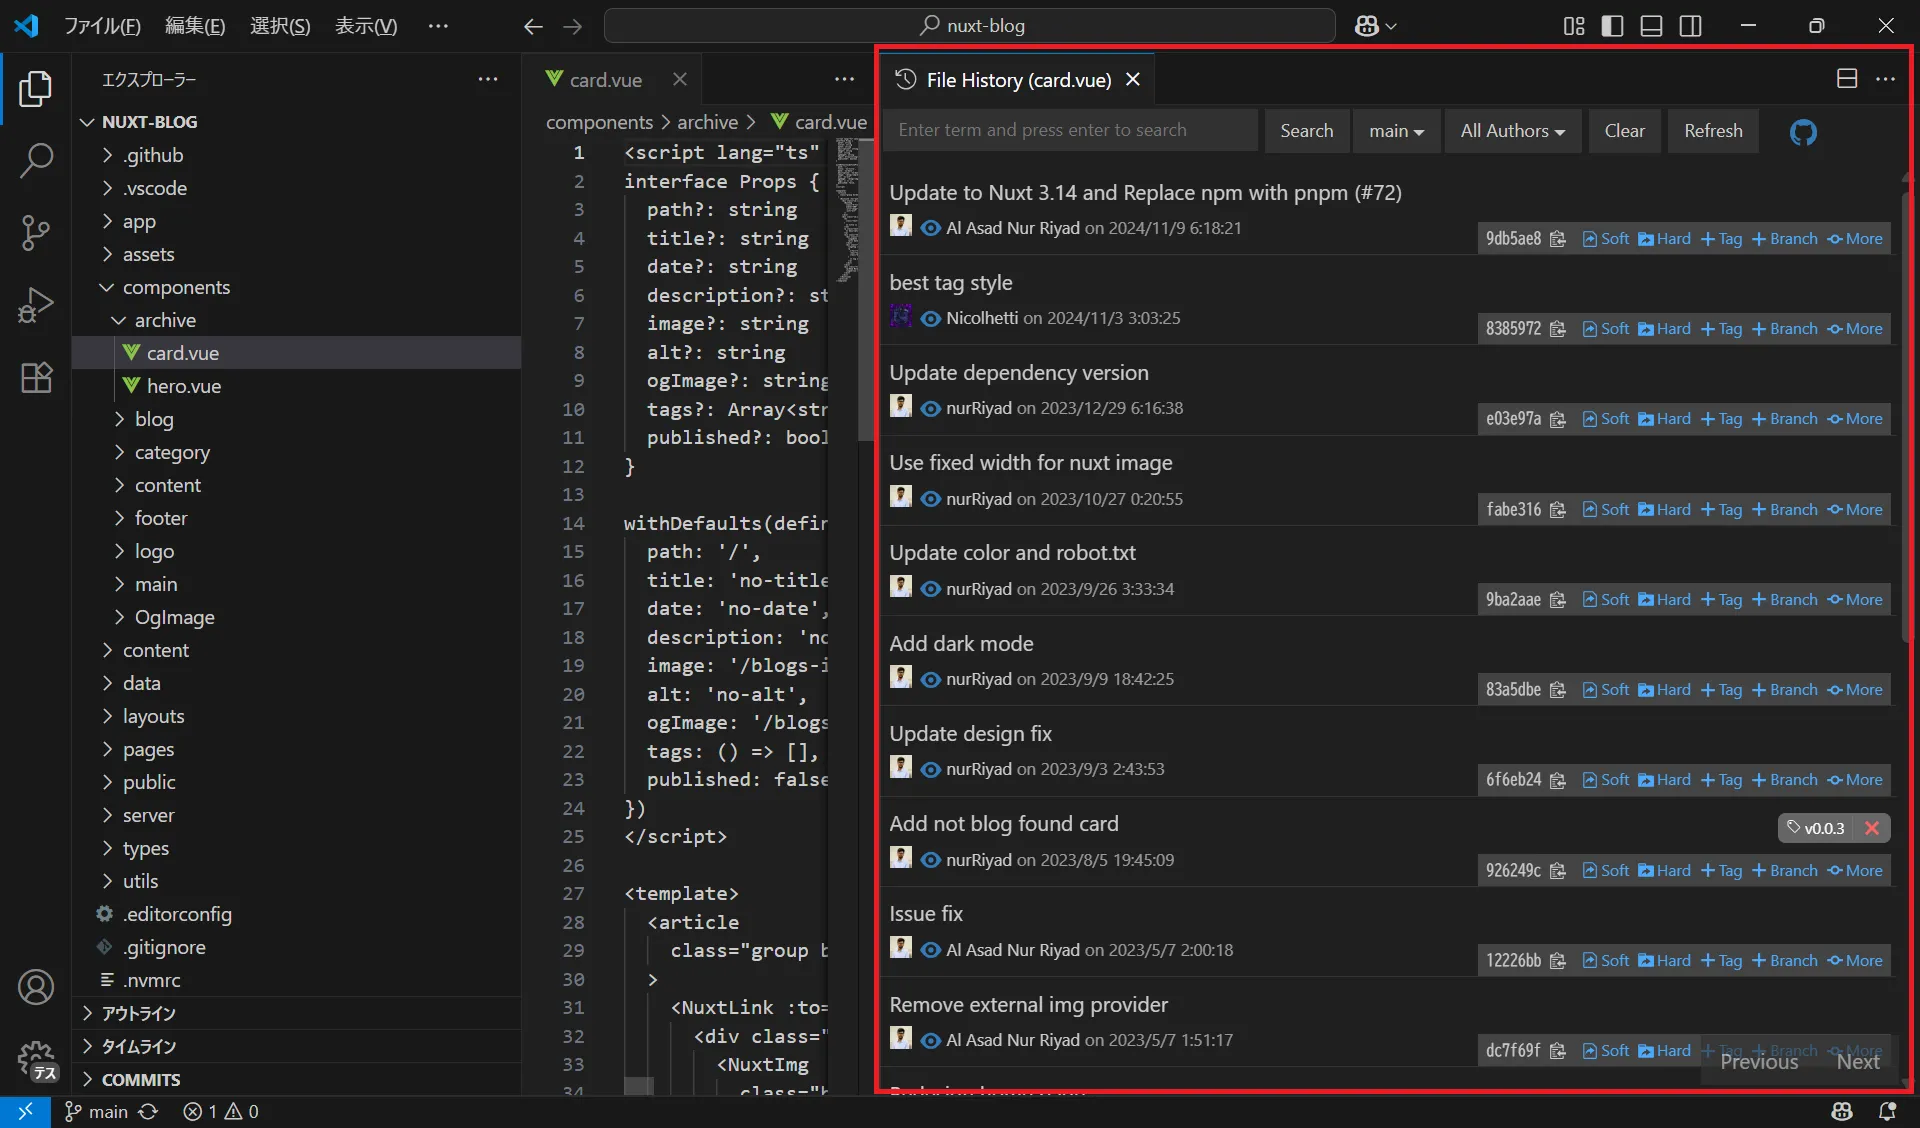Click the Copilot icon in title bar
The width and height of the screenshot is (1920, 1128).
point(1366,26)
